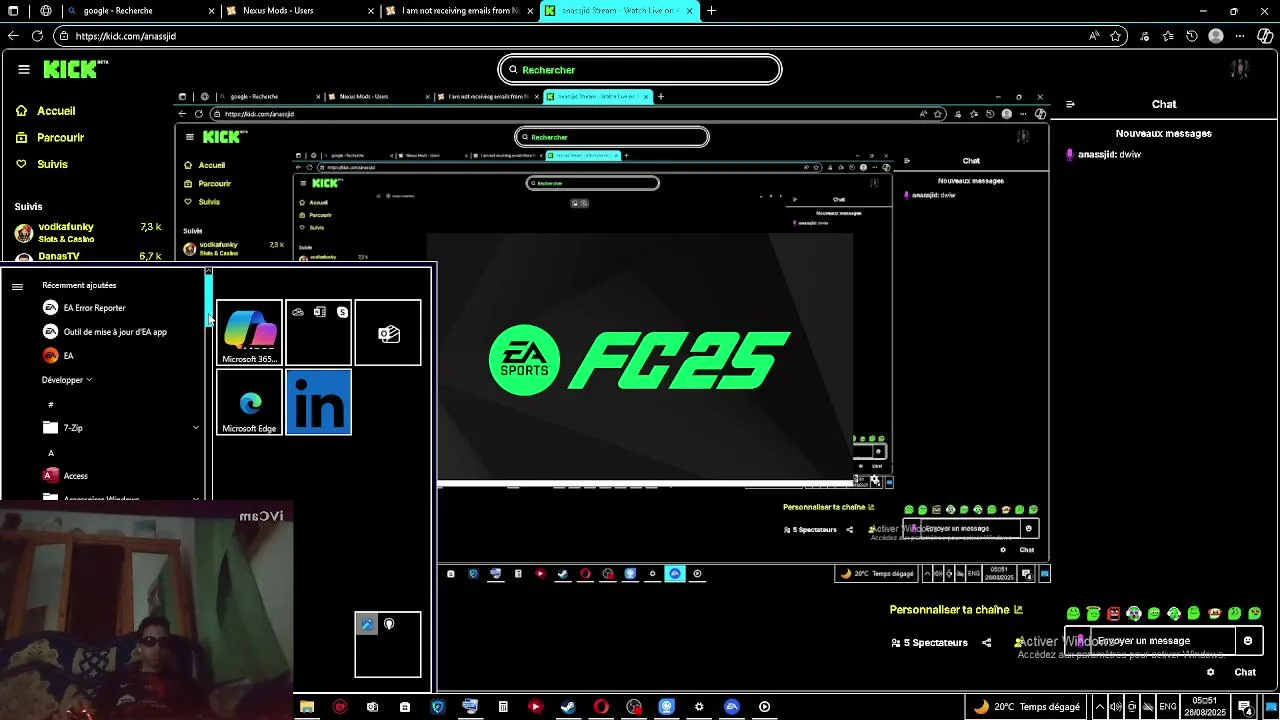Screen dimensions: 1280x720
Task: Reload the Kick page
Action: [37, 36]
